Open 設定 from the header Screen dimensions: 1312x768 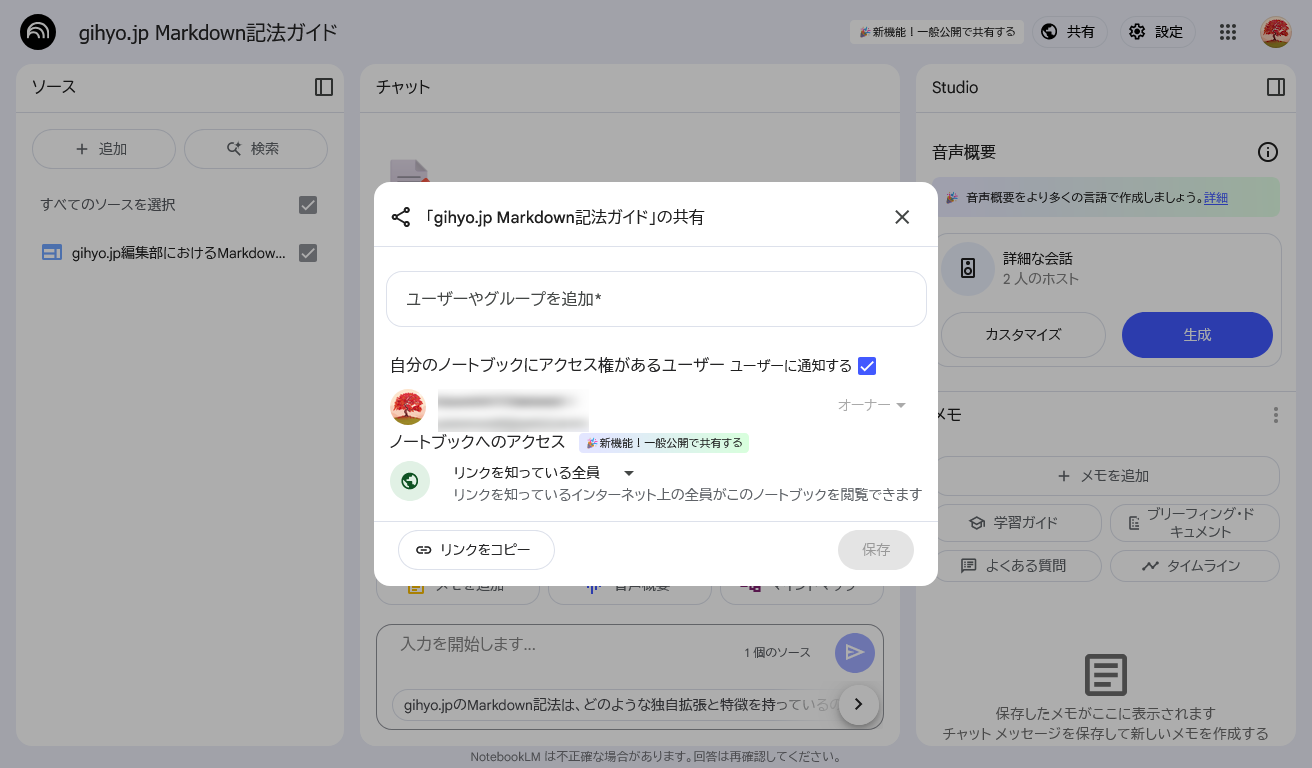(1157, 32)
